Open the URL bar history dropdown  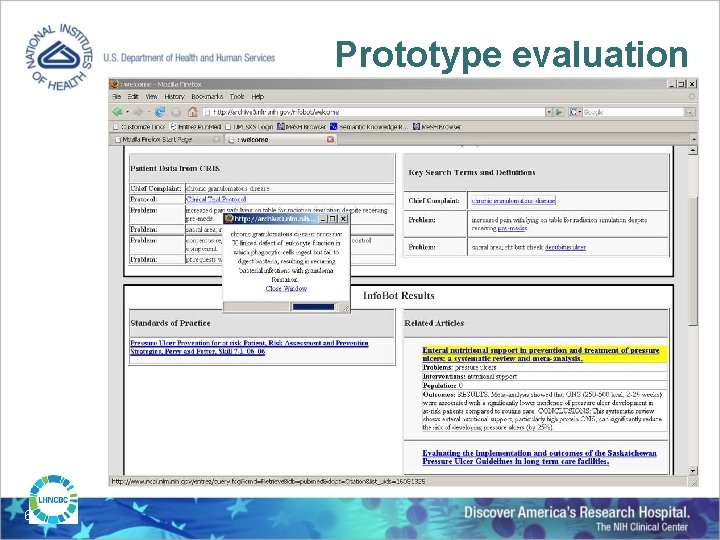[549, 112]
